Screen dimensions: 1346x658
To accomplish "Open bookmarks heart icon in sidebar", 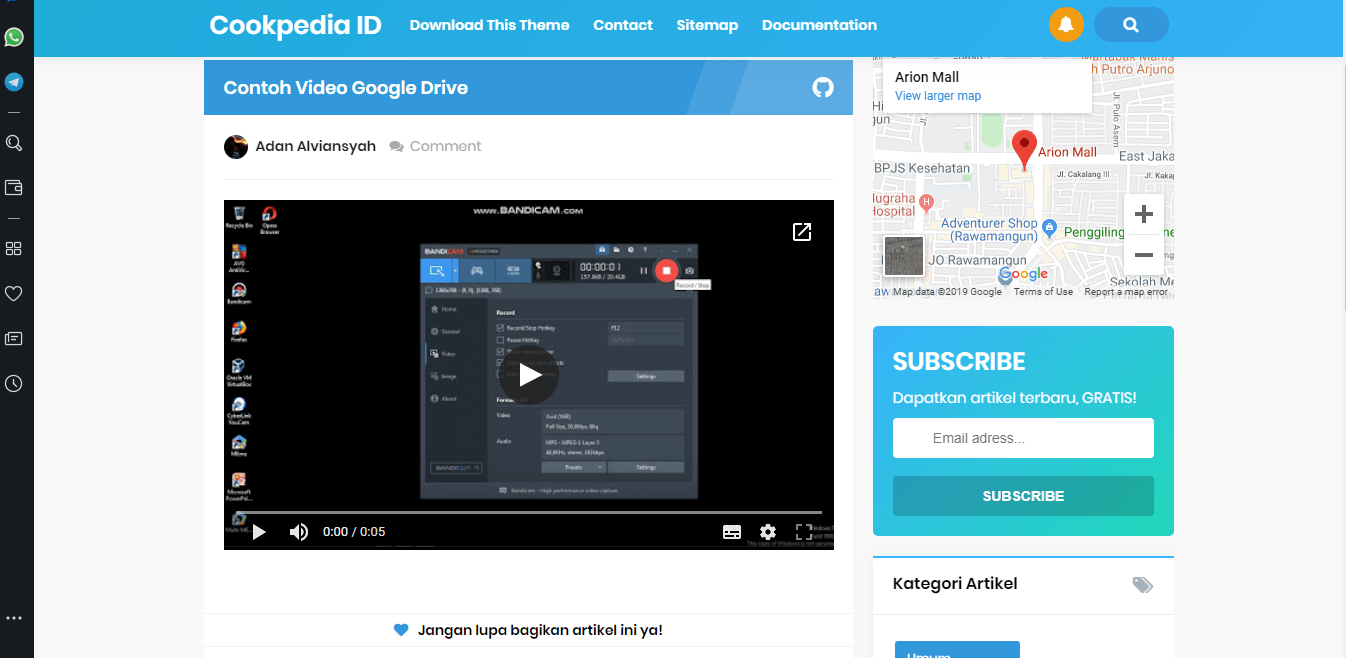I will [x=14, y=293].
